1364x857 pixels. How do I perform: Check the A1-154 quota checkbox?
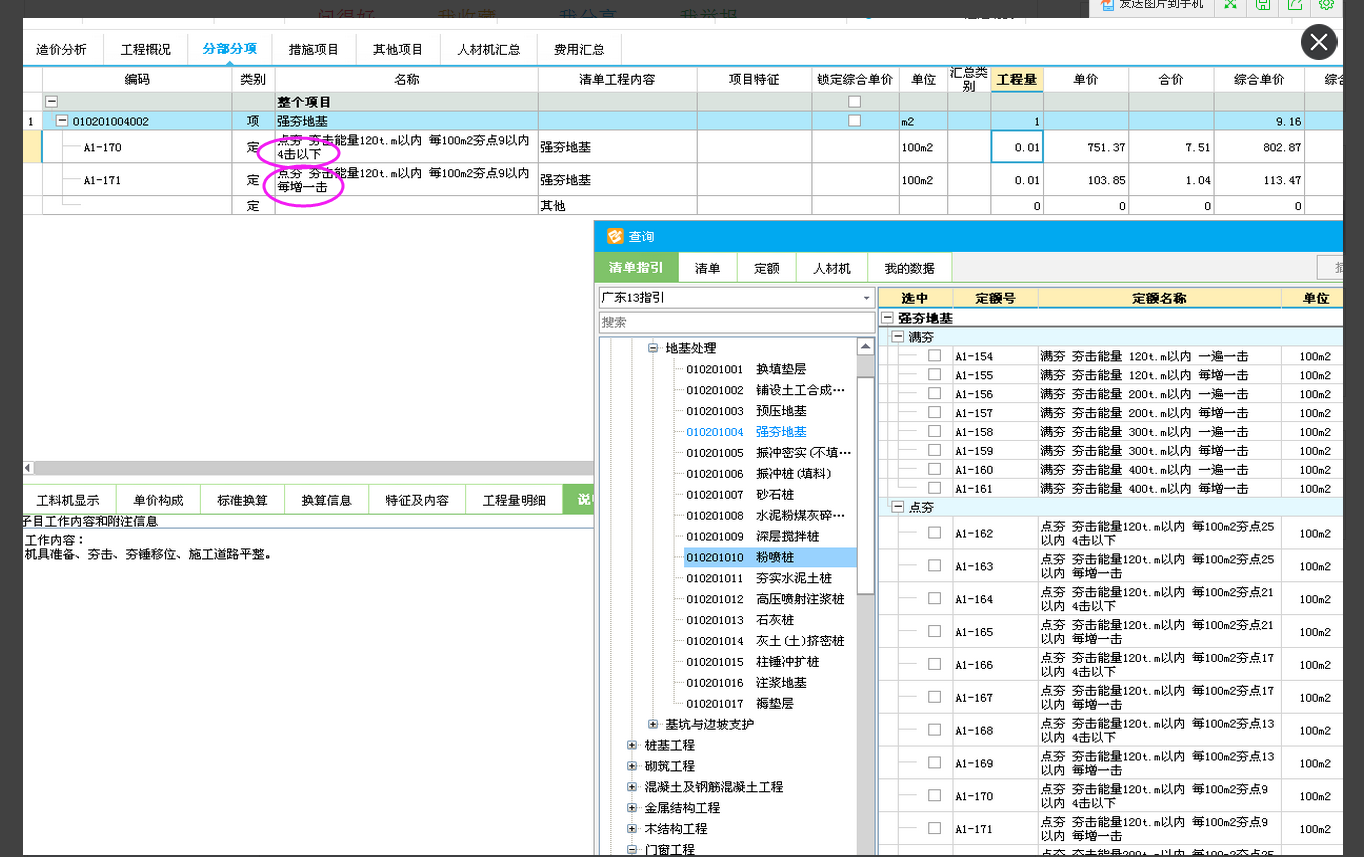934,355
